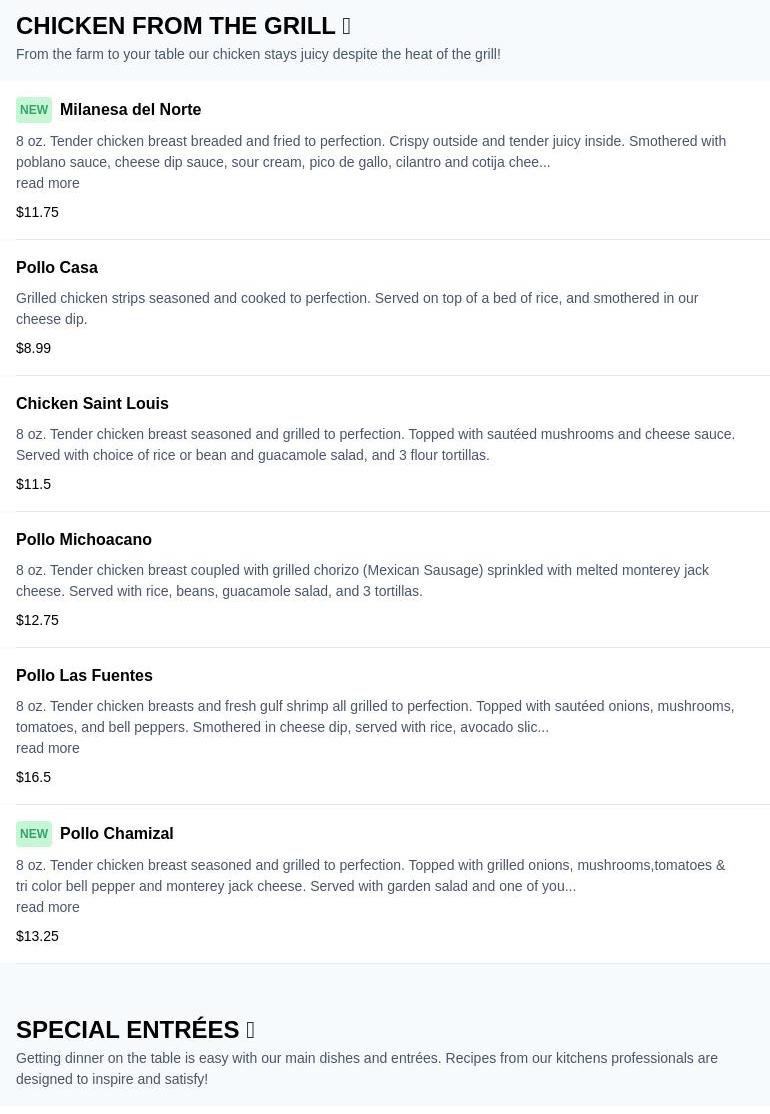This screenshot has height=1114, width=770.
Task: Click the Special Entrées section heading
Action: pyautogui.click(x=128, y=1030)
